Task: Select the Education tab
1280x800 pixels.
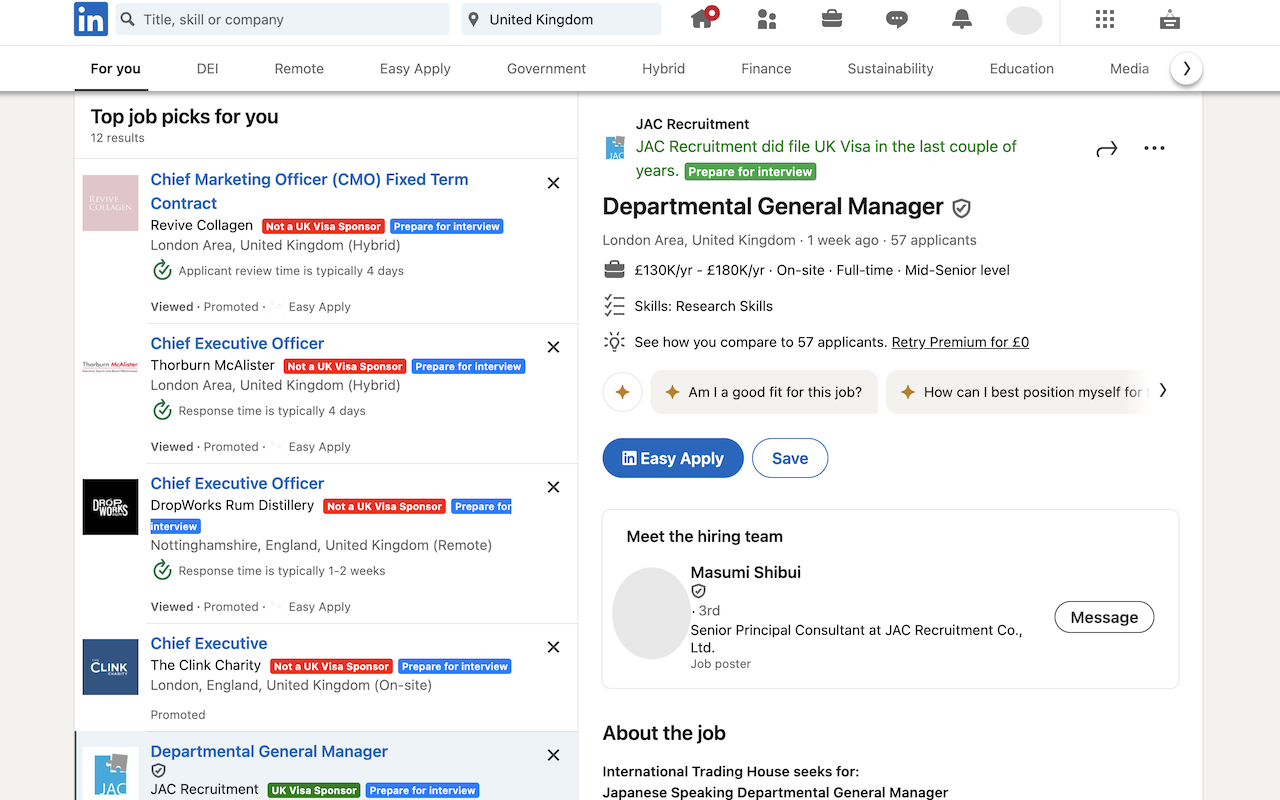Action: click(x=1022, y=69)
